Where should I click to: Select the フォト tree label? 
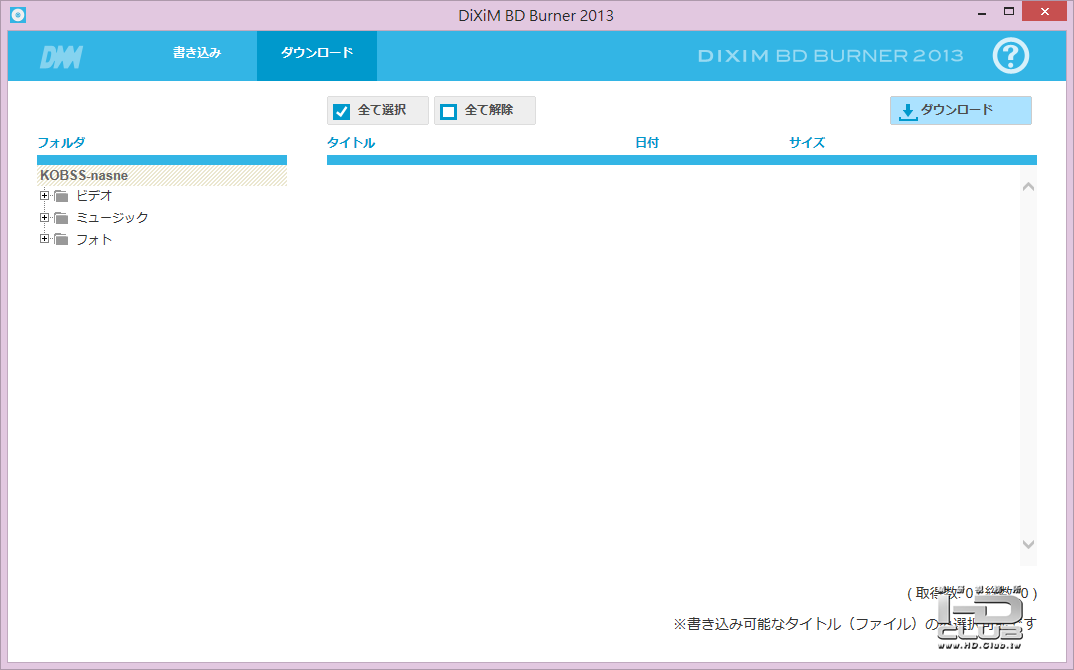click(x=94, y=240)
